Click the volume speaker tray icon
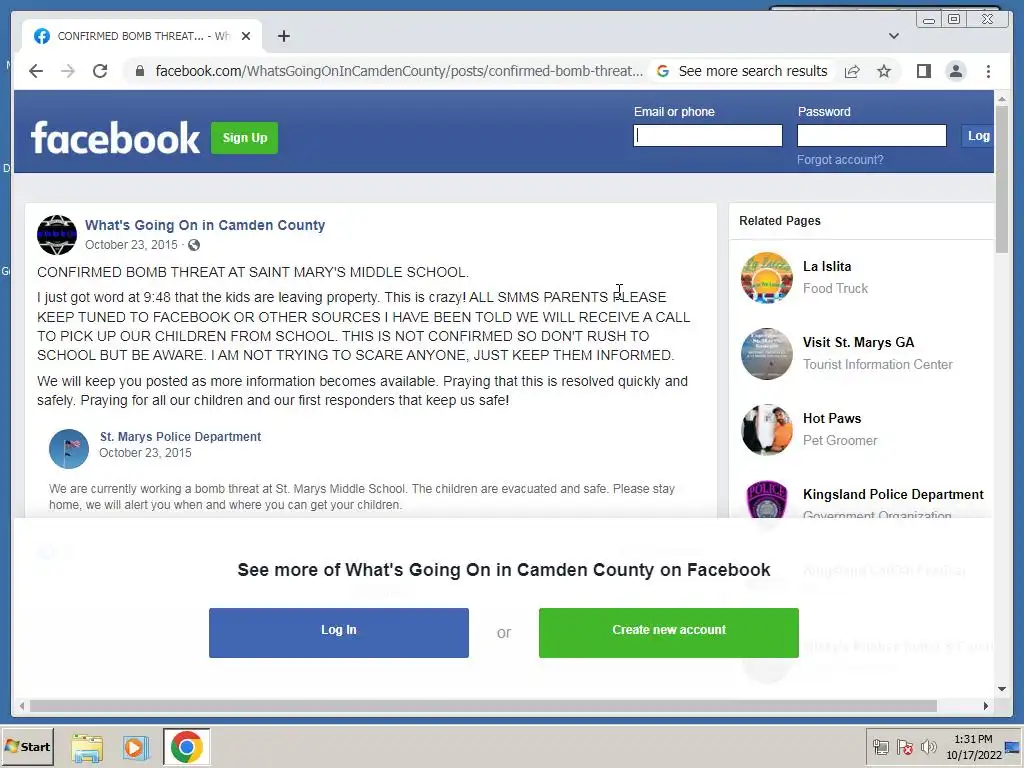Image resolution: width=1024 pixels, height=768 pixels. click(x=928, y=747)
